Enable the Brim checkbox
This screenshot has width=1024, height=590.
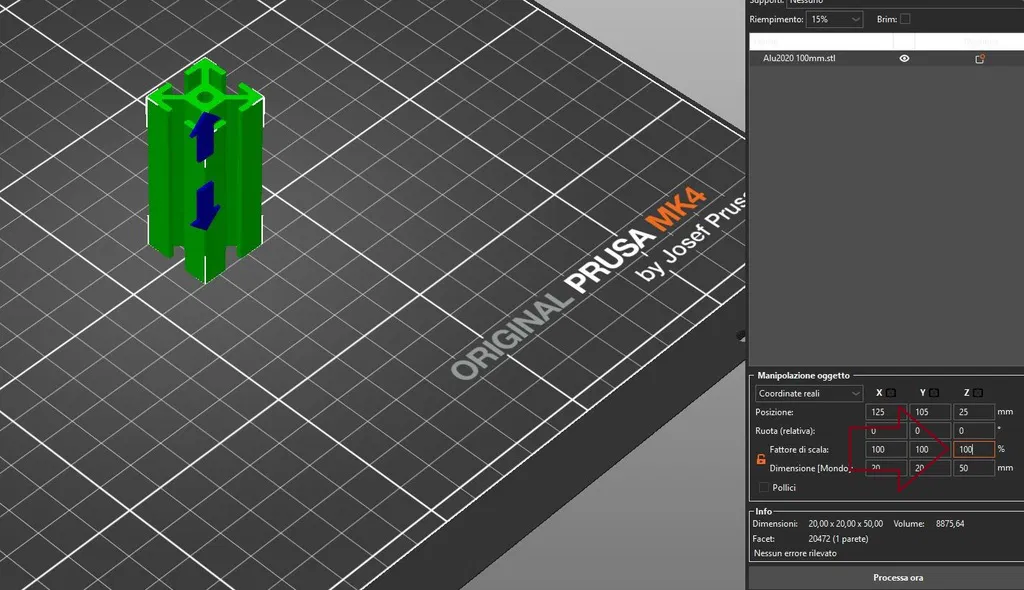click(905, 19)
